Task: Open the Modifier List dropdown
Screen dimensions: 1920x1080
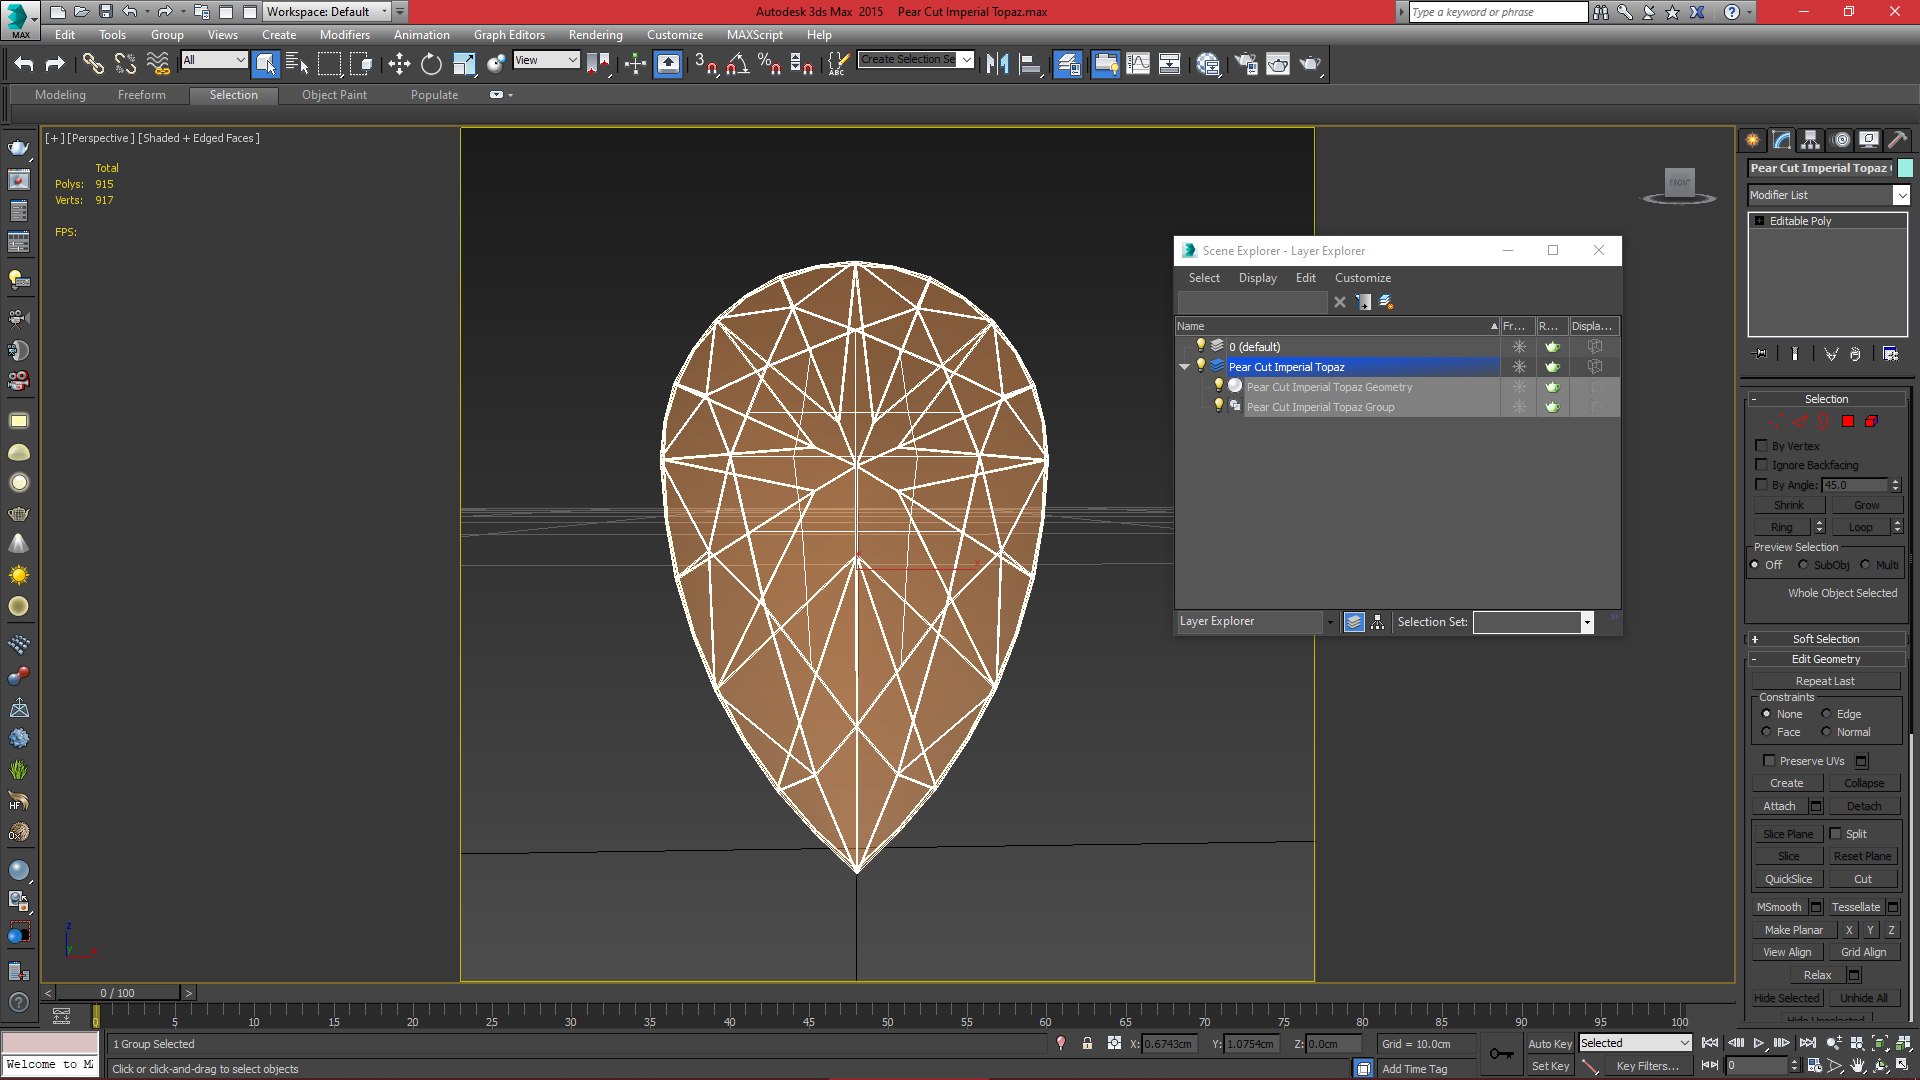Action: point(1828,195)
